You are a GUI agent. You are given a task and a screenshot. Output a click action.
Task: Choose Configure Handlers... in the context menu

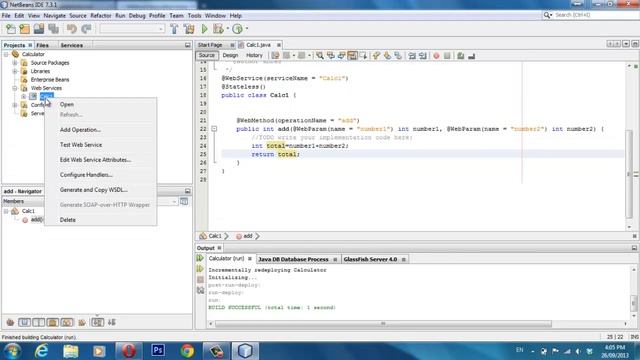pos(100,175)
